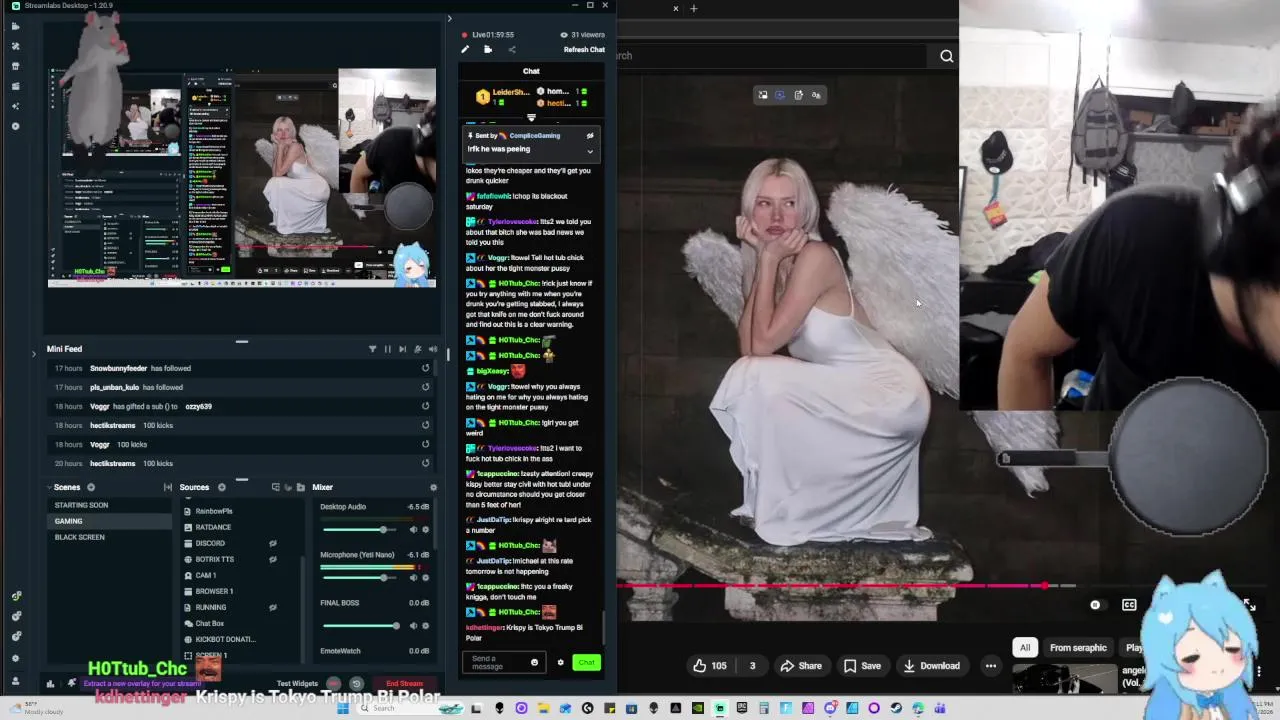
Task: Select the Chat tab header
Action: click(531, 71)
